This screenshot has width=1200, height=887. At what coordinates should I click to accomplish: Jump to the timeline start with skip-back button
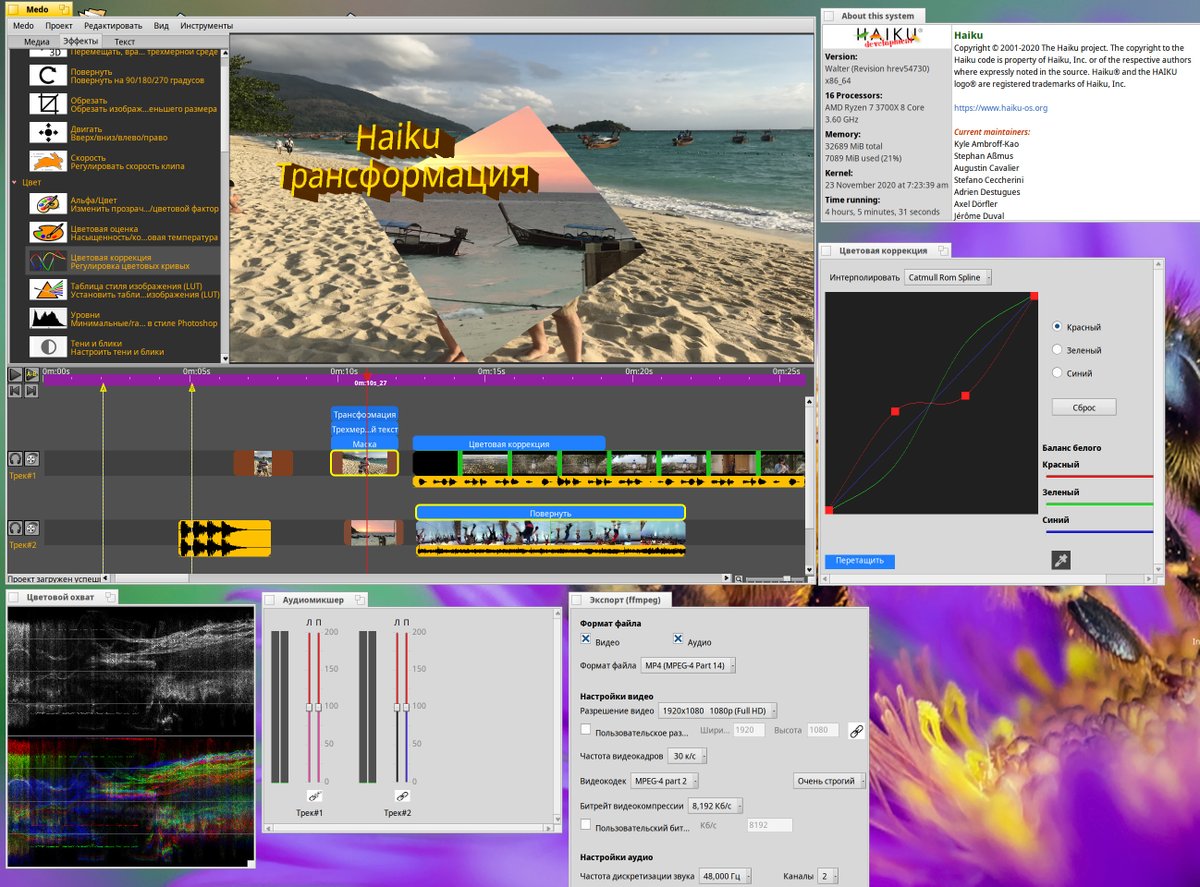(x=16, y=391)
